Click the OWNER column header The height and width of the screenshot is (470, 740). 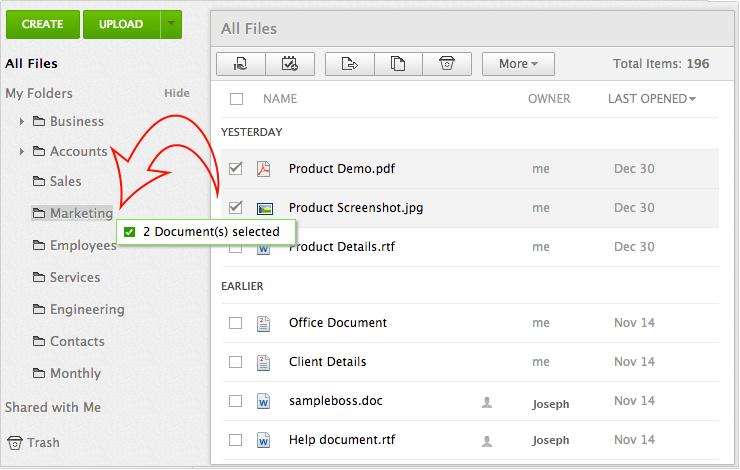coord(549,99)
